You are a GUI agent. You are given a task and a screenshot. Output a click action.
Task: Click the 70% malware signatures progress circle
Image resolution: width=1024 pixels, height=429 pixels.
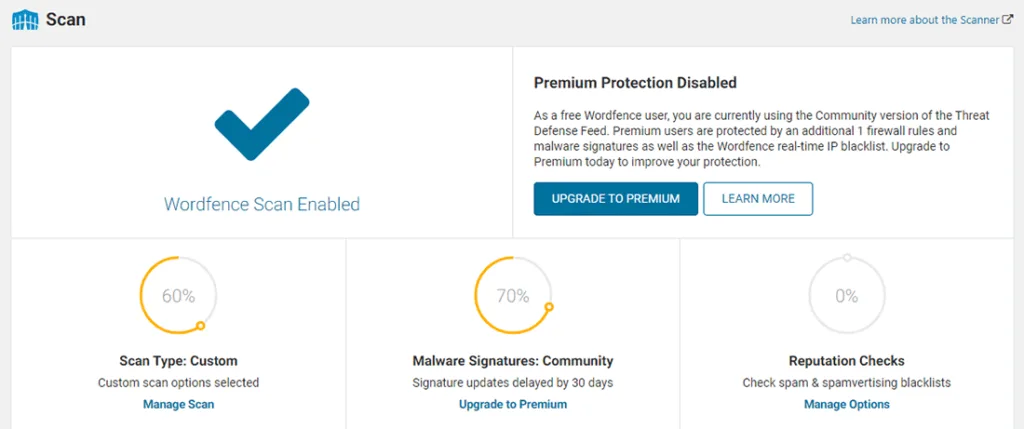pos(512,296)
